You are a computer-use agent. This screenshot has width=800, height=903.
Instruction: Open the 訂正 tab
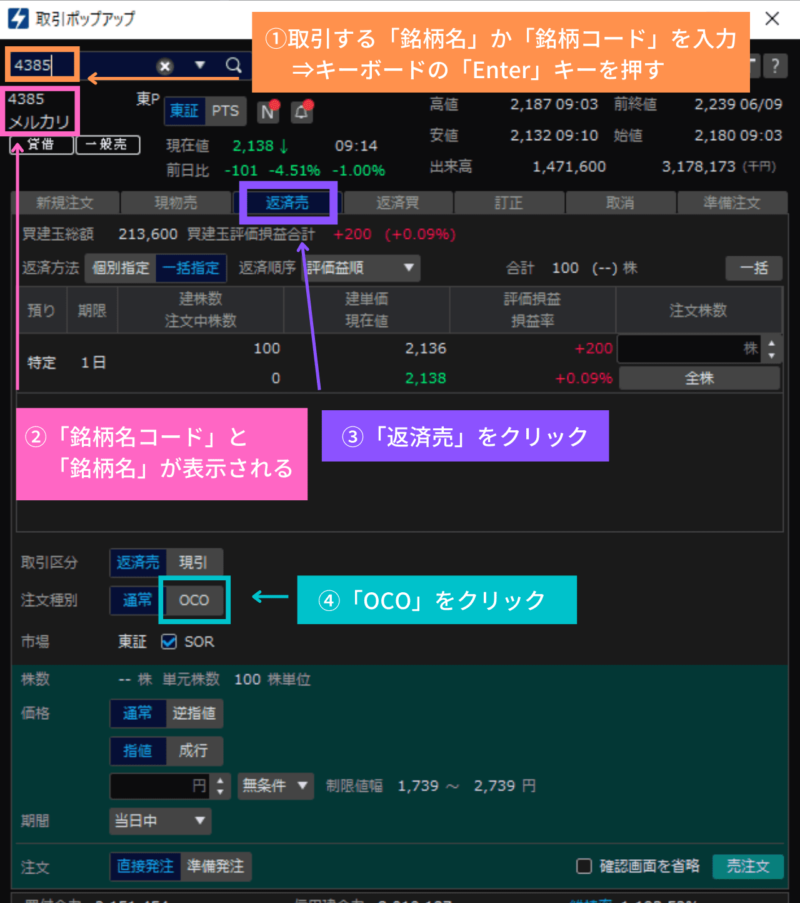click(509, 202)
